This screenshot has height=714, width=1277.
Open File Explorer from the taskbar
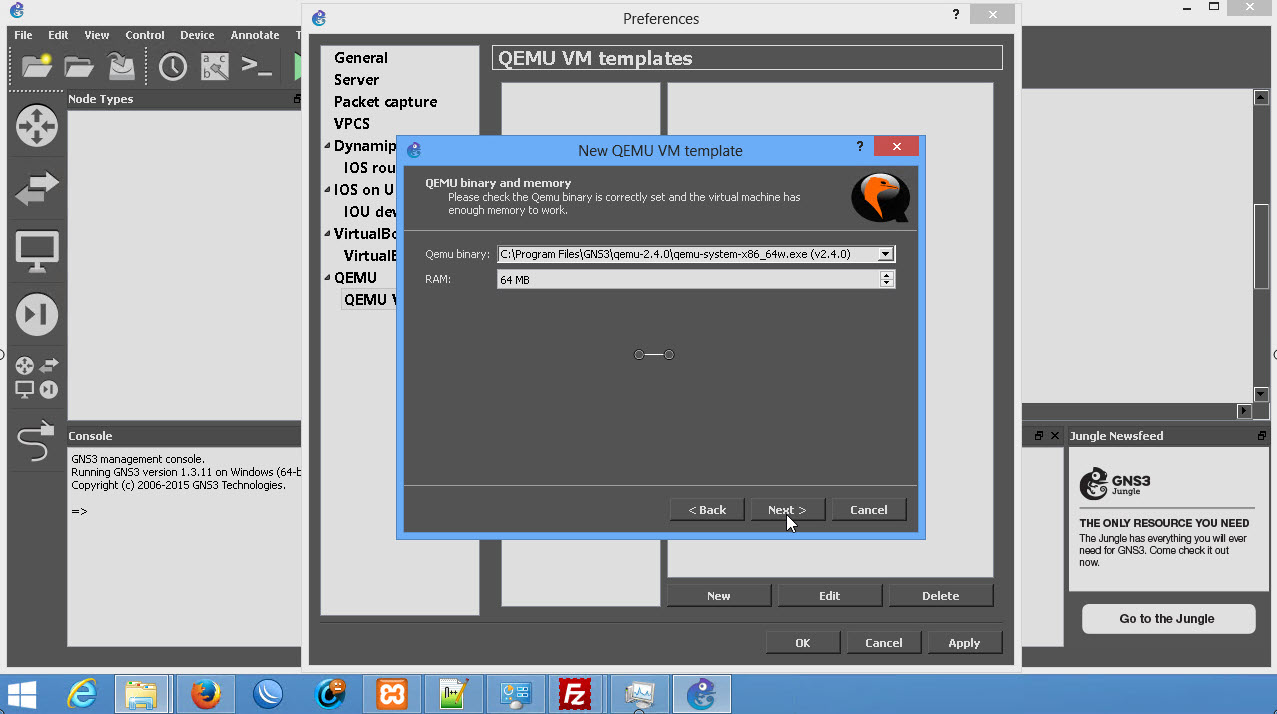(x=141, y=693)
